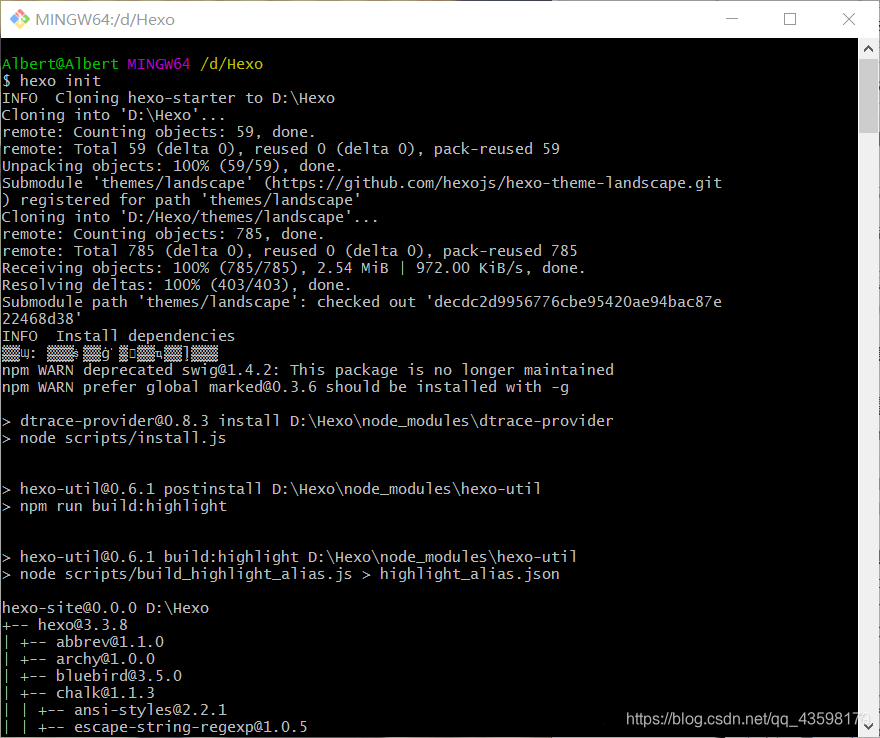Click the scrollbar up arrow
The image size is (880, 738).
click(868, 49)
